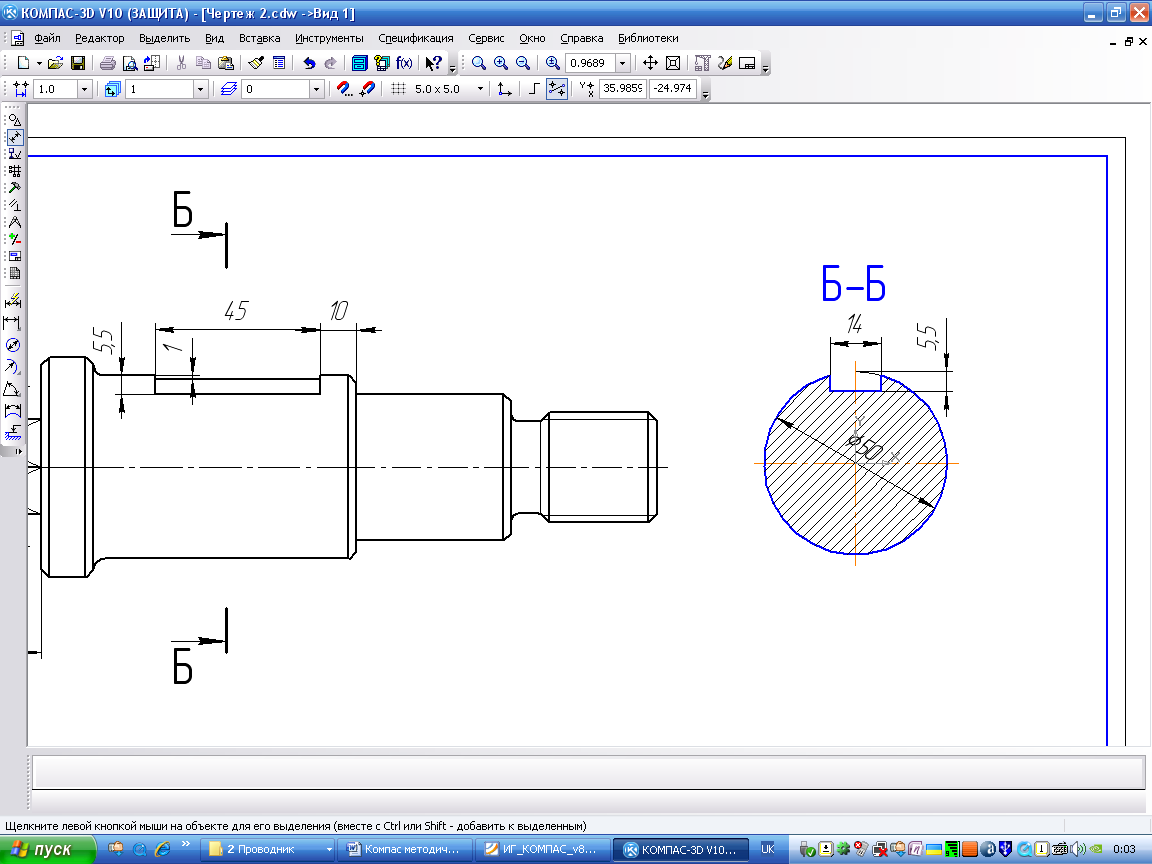Open the variables f(x) icon
The height and width of the screenshot is (864, 1152).
[x=404, y=63]
